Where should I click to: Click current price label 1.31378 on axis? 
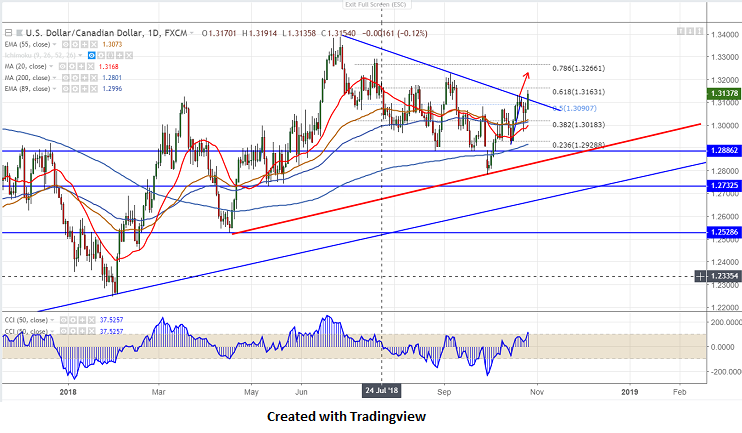pos(724,94)
